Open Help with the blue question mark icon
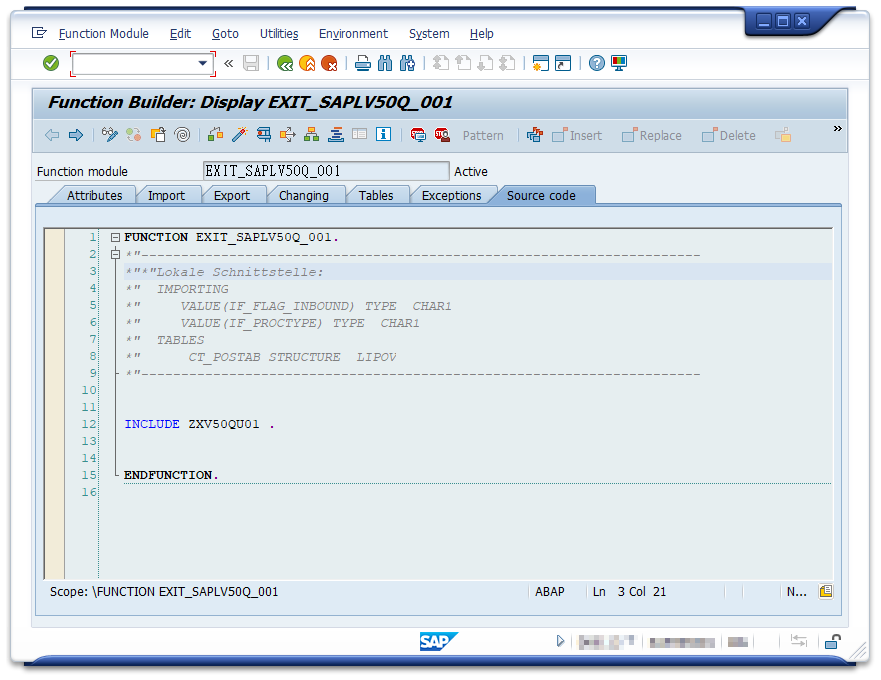Screen dimensions: 881x680 (x=597, y=63)
